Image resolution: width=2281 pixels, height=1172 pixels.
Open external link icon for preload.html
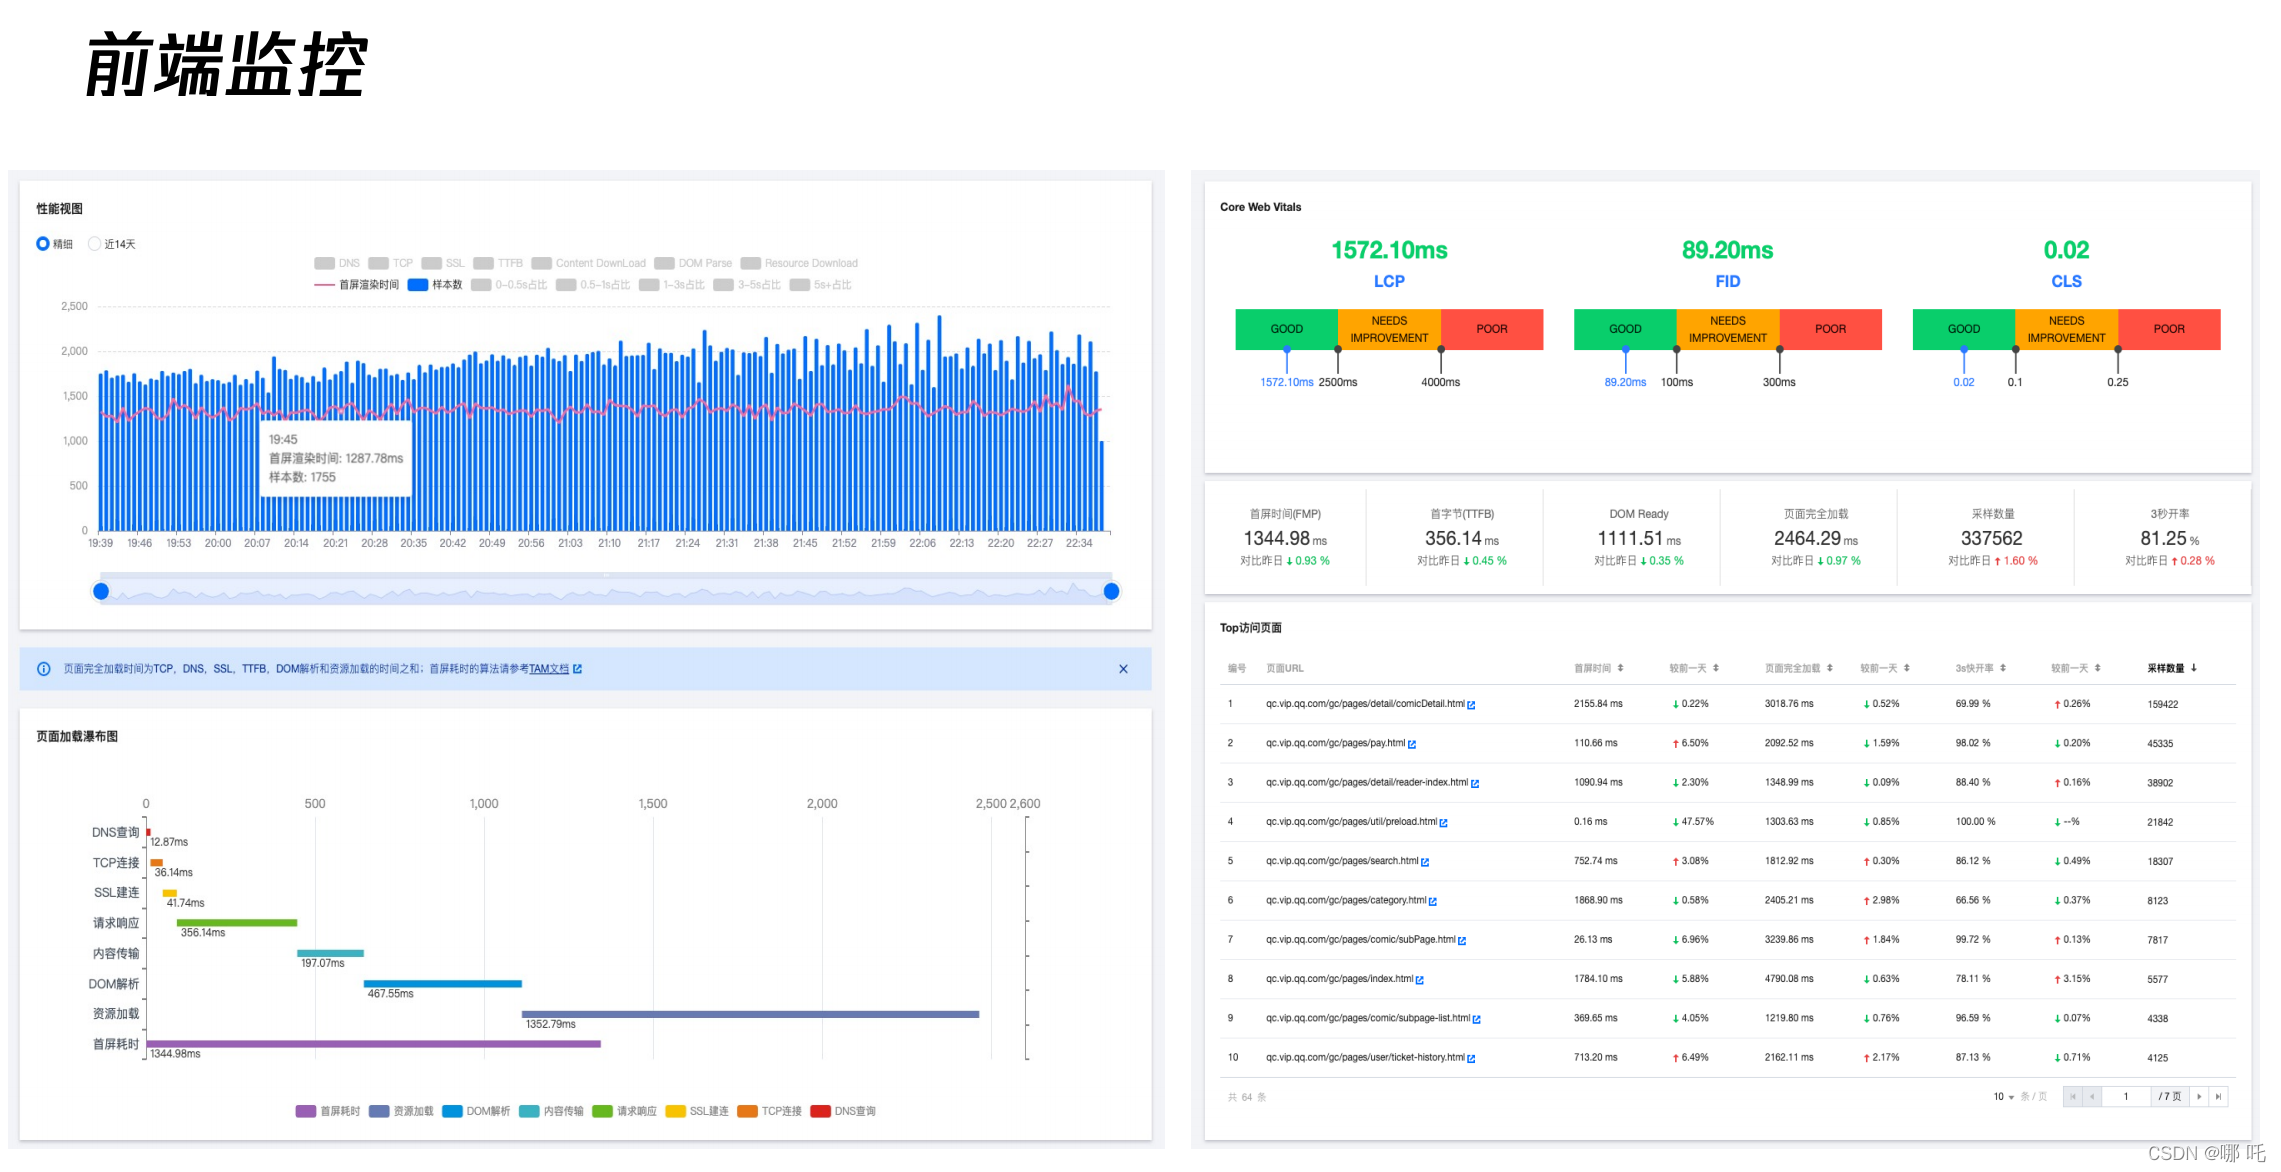pyautogui.click(x=1443, y=822)
